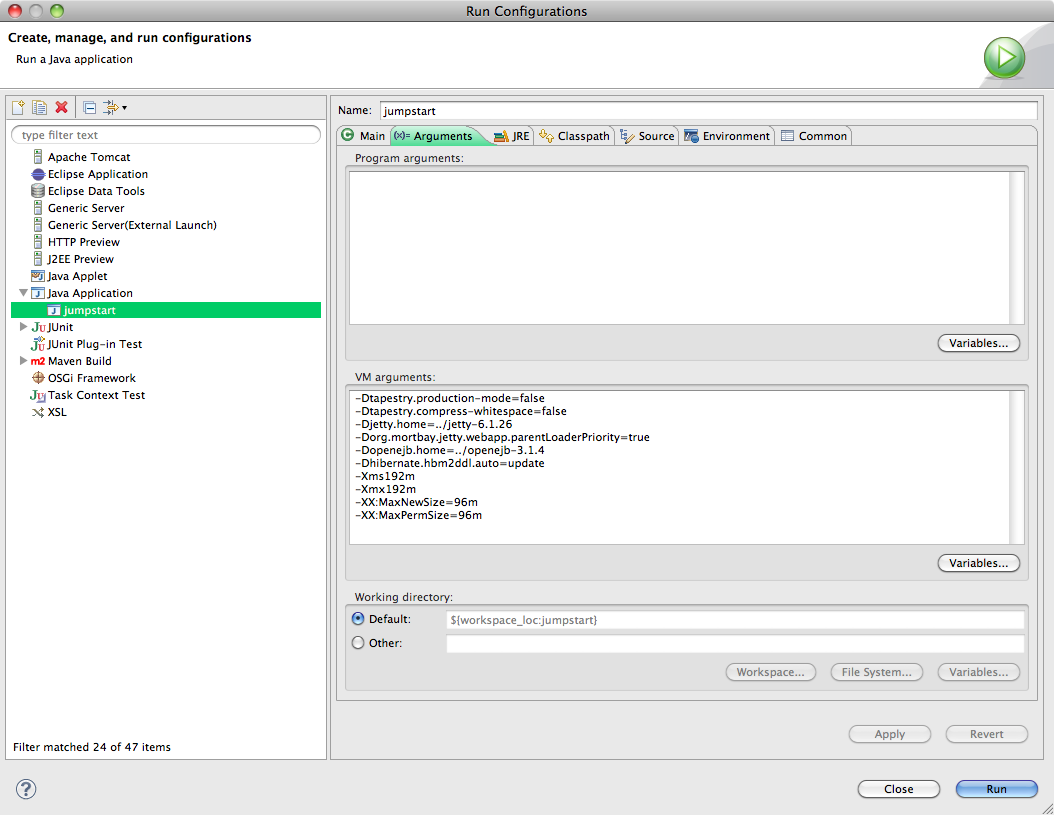This screenshot has height=815, width=1054.
Task: Click the Collapse All toolbar icon
Action: click(89, 107)
